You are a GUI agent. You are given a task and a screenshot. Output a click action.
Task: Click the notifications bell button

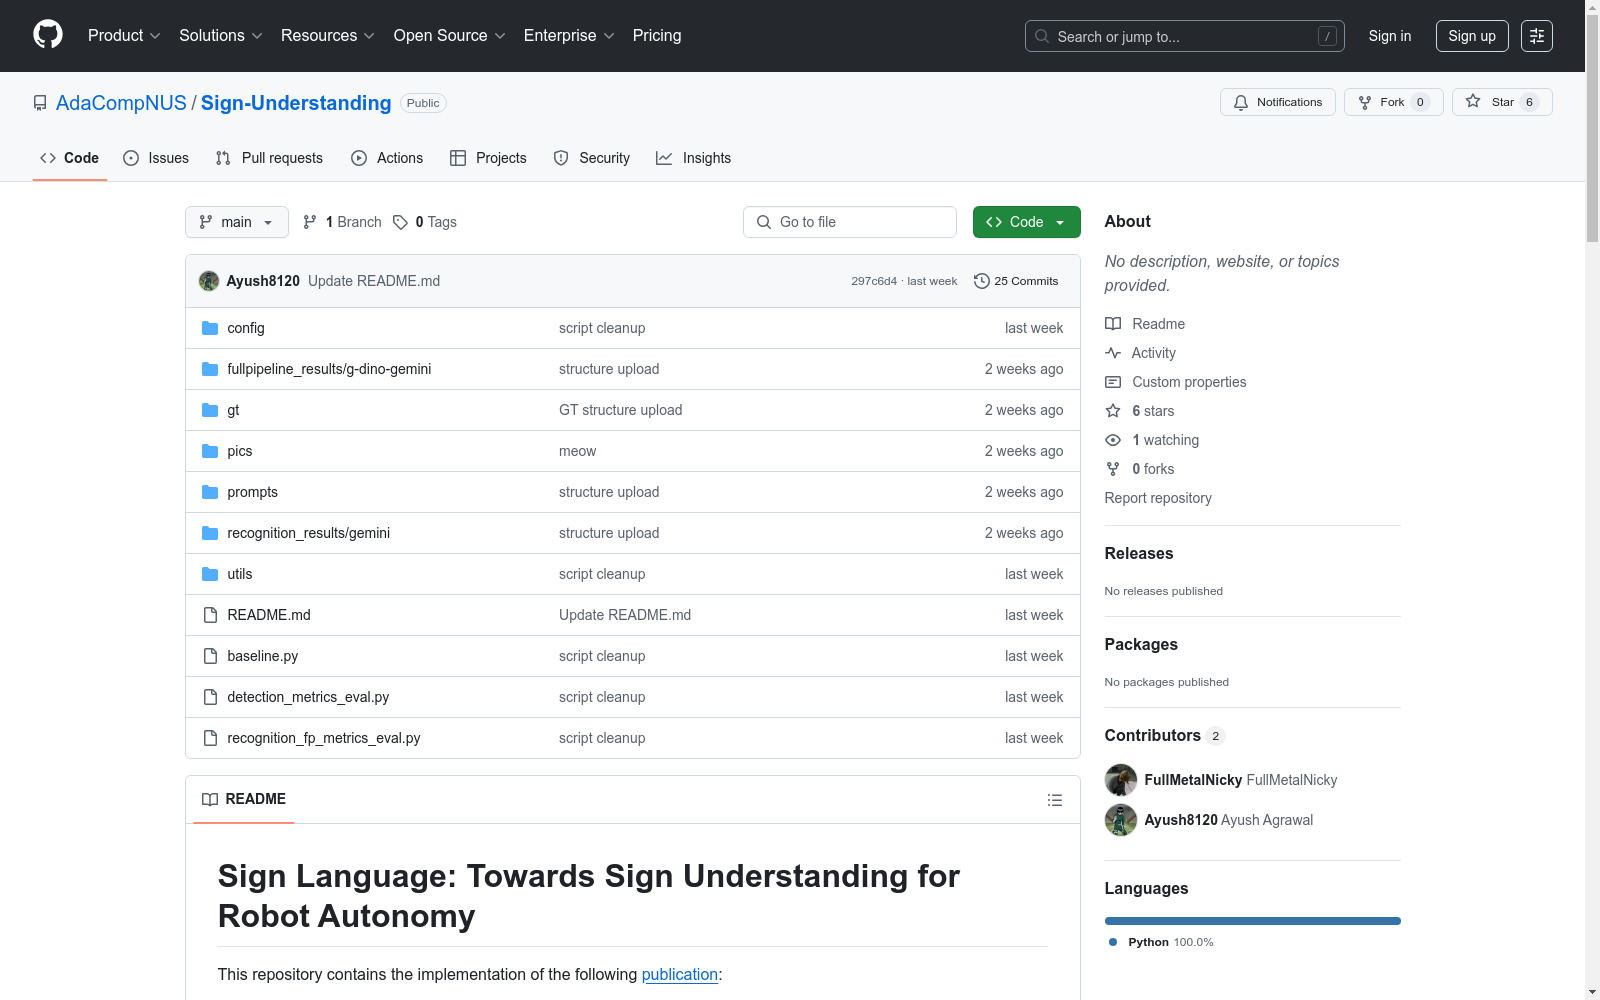[x=1277, y=102]
